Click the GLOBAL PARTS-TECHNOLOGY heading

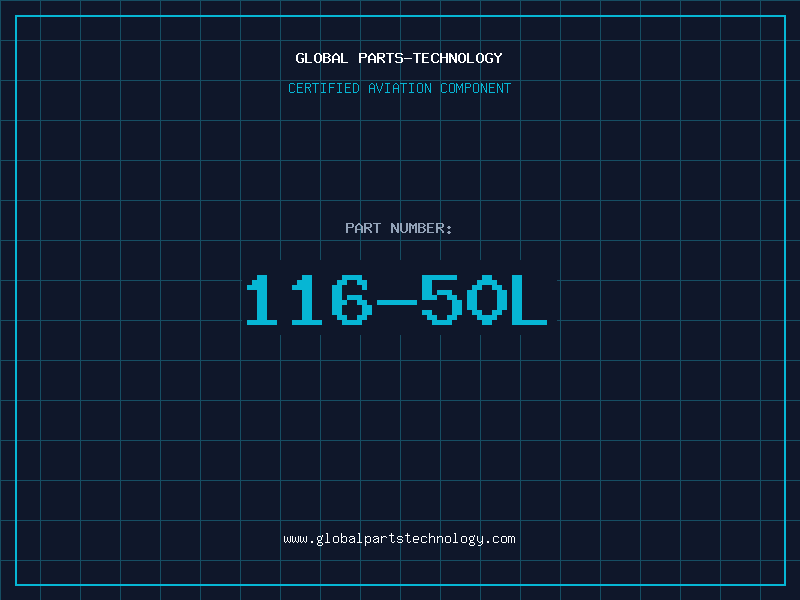click(399, 58)
